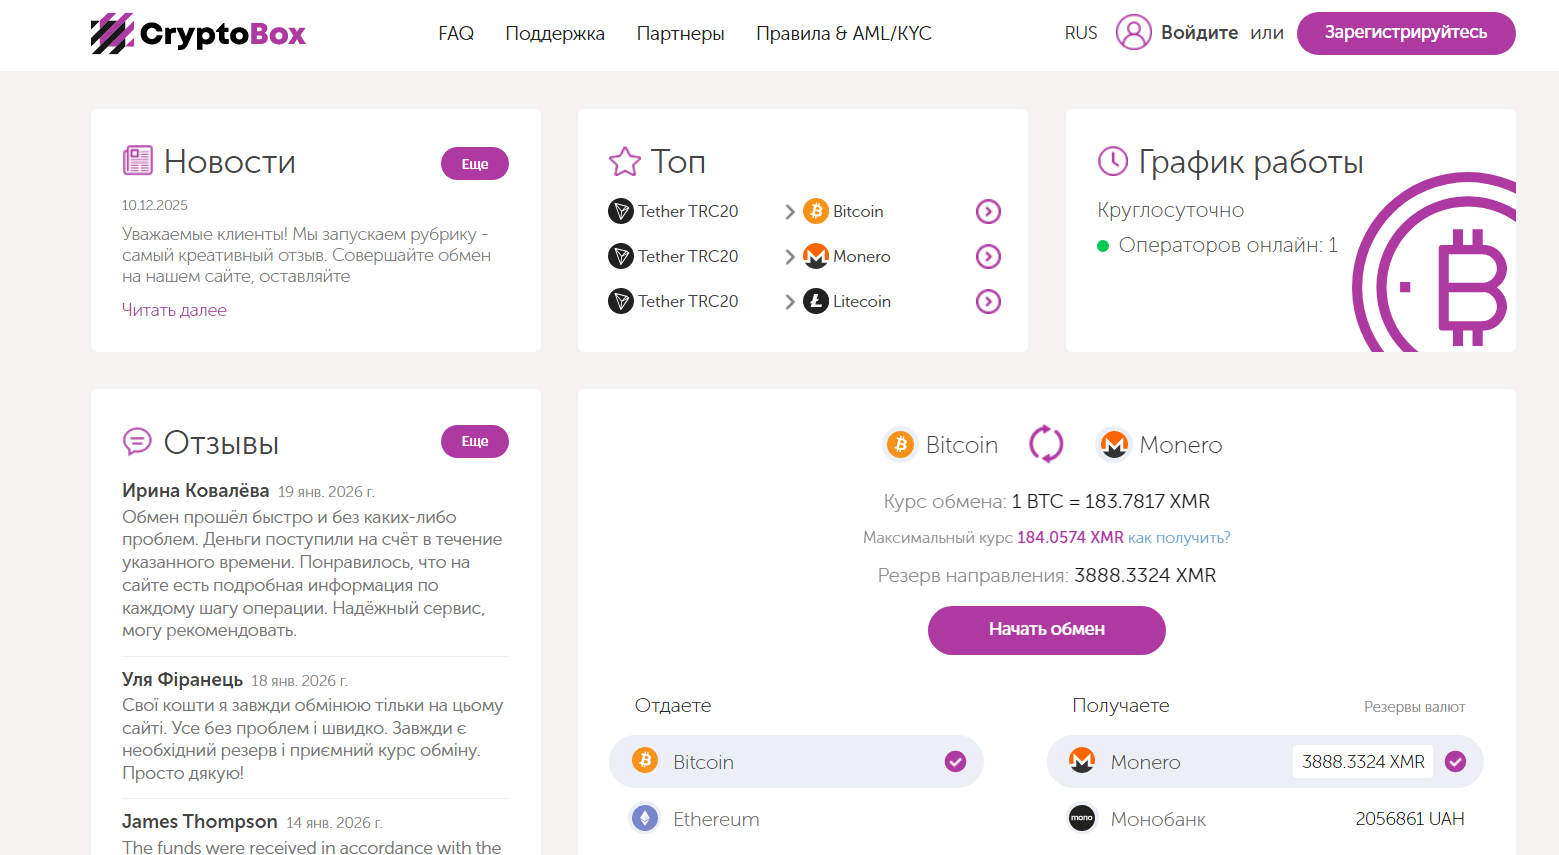This screenshot has width=1559, height=855.
Task: Click the CryptoBox logo icon
Action: (x=112, y=33)
